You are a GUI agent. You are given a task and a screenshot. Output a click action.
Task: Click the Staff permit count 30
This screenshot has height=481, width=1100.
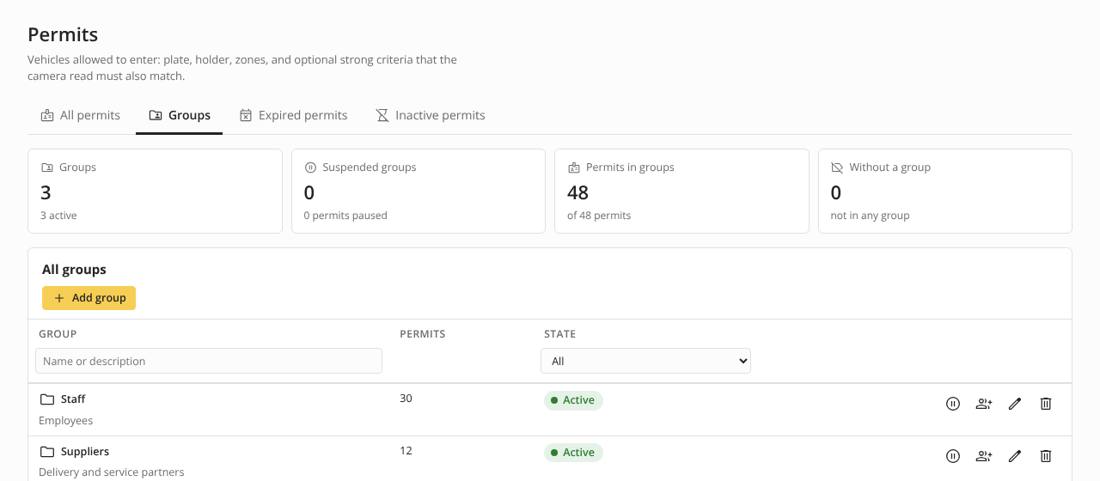click(x=406, y=399)
